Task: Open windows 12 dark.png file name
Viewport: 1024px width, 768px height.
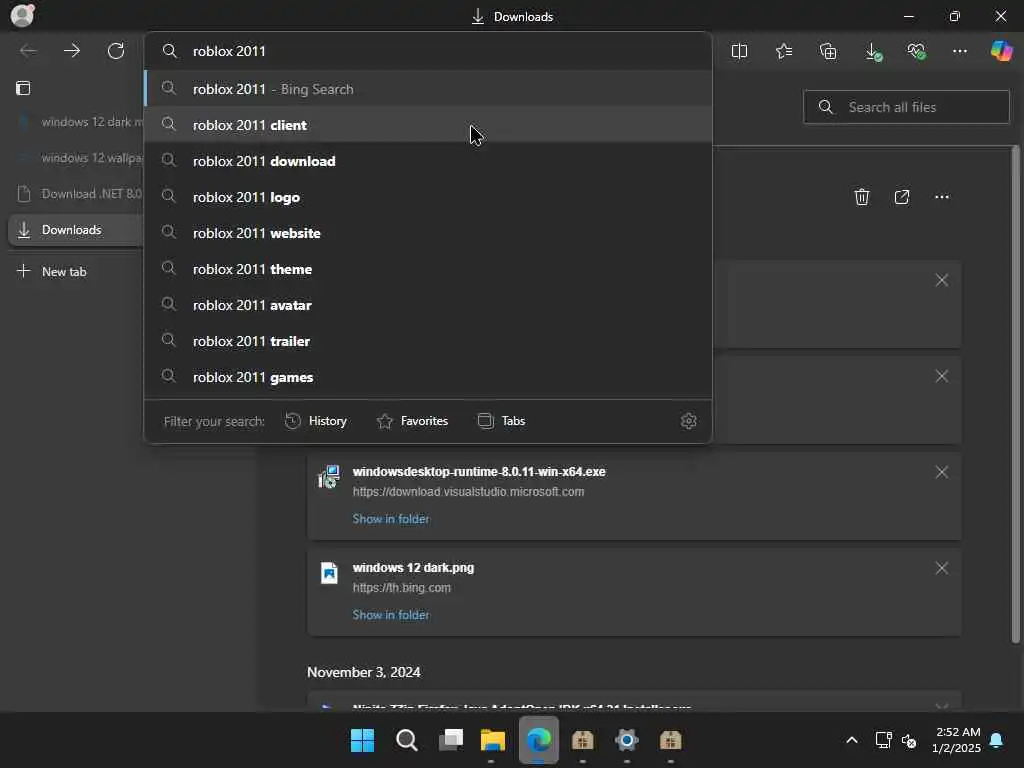Action: click(x=413, y=568)
